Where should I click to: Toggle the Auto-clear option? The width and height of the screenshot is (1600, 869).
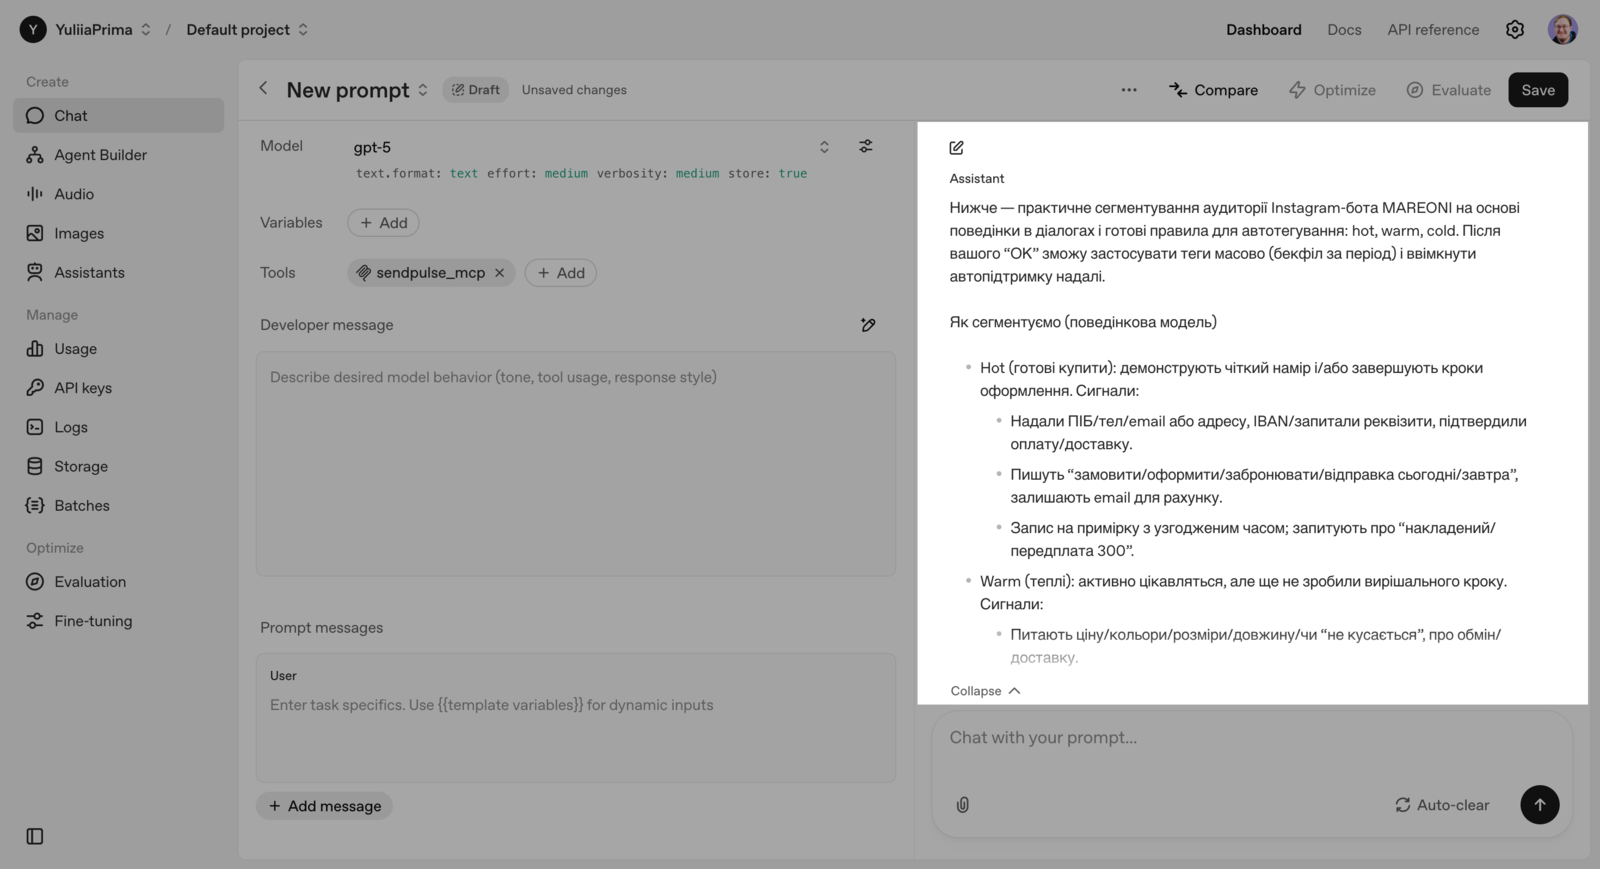click(x=1442, y=805)
